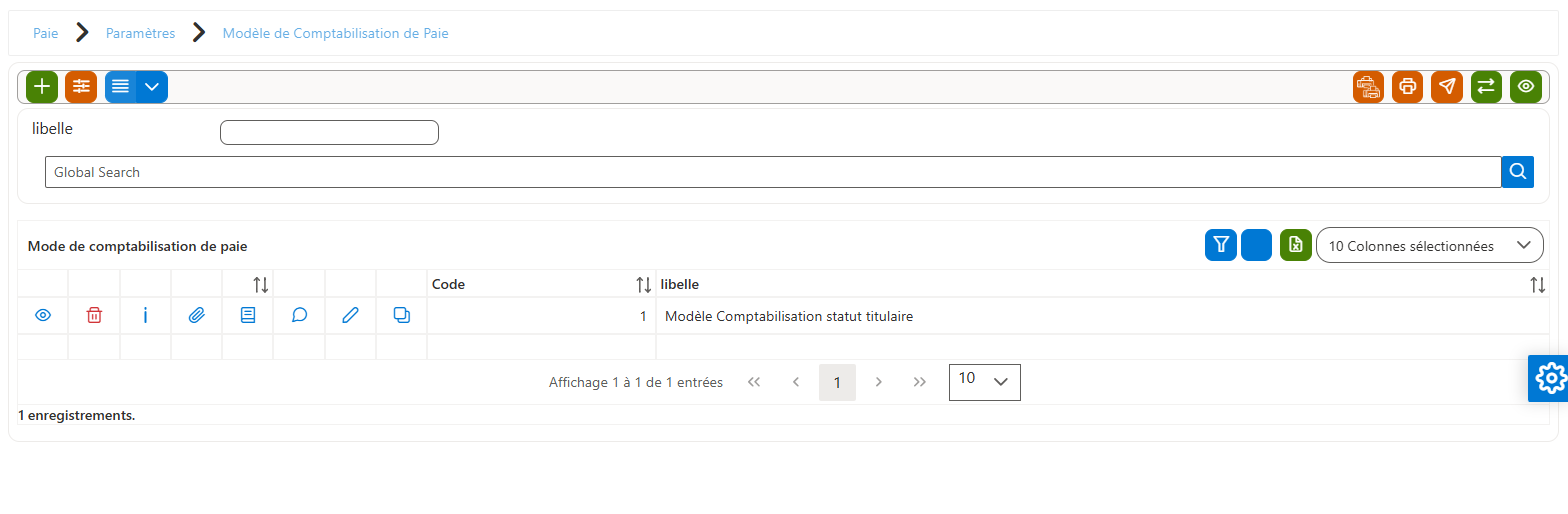
Task: Open attachments with the paperclip icon
Action: pos(196,316)
